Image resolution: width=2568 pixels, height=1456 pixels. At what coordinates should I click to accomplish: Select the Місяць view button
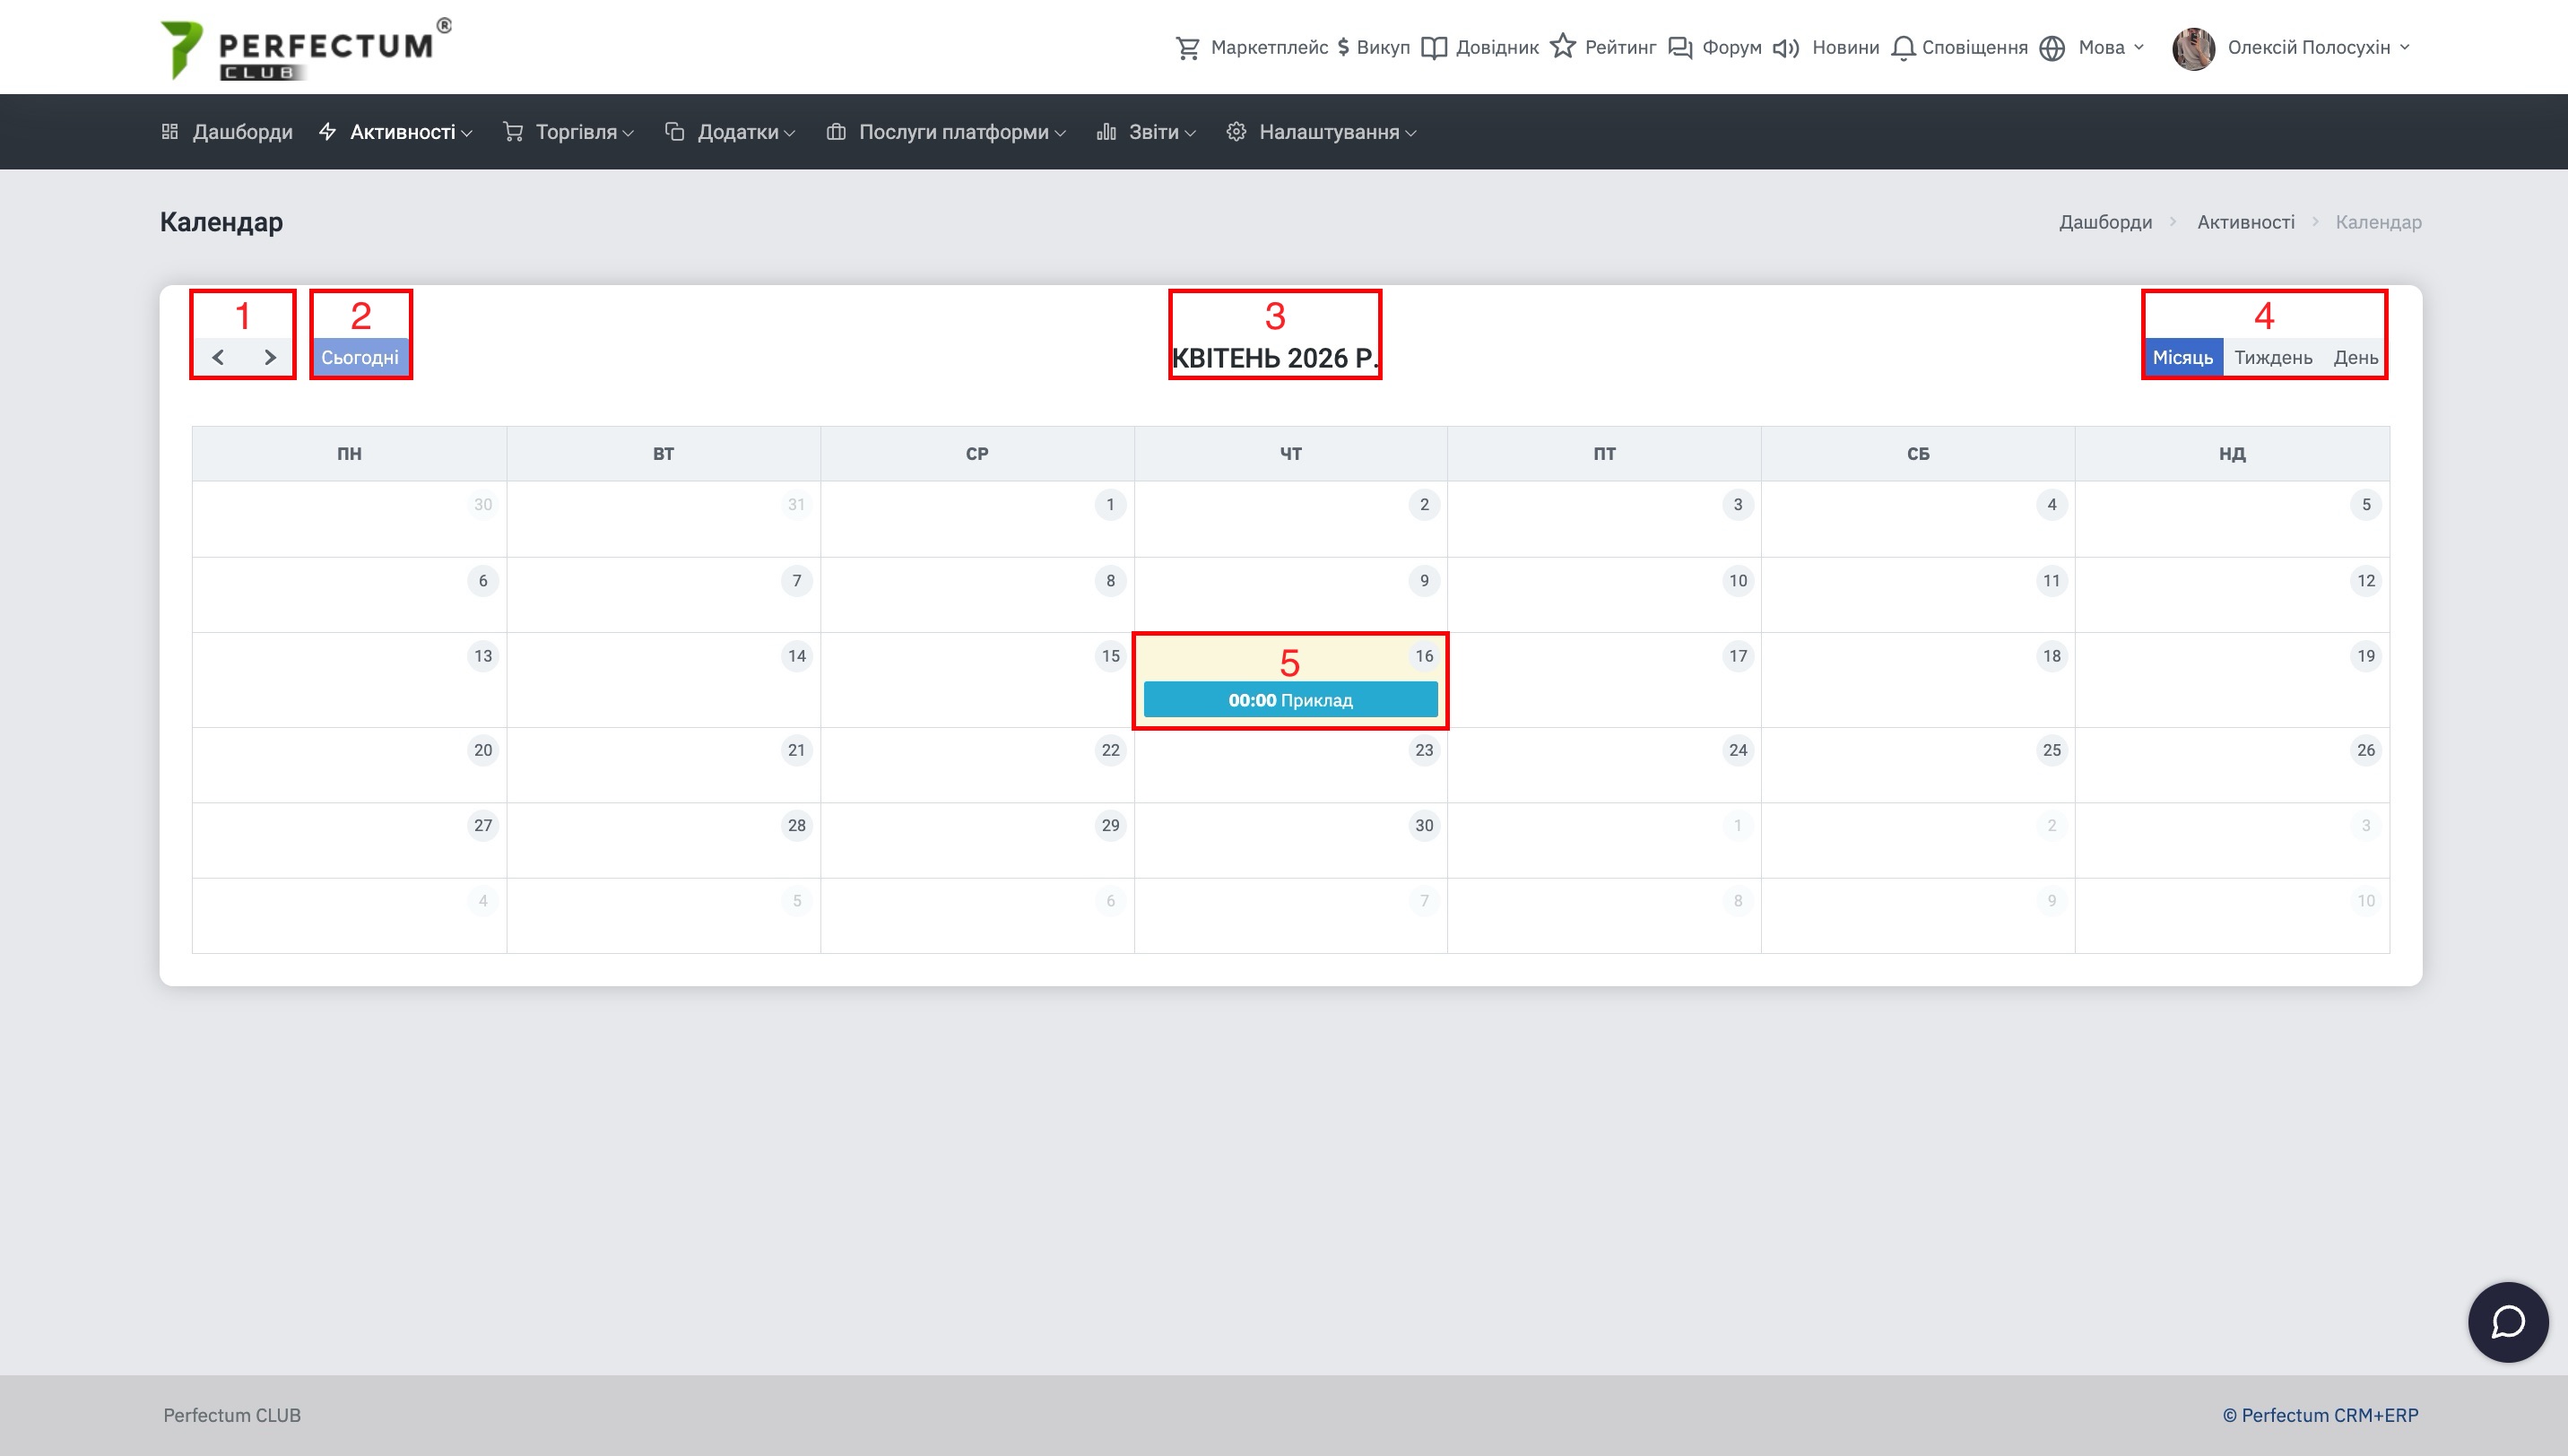coord(2182,357)
